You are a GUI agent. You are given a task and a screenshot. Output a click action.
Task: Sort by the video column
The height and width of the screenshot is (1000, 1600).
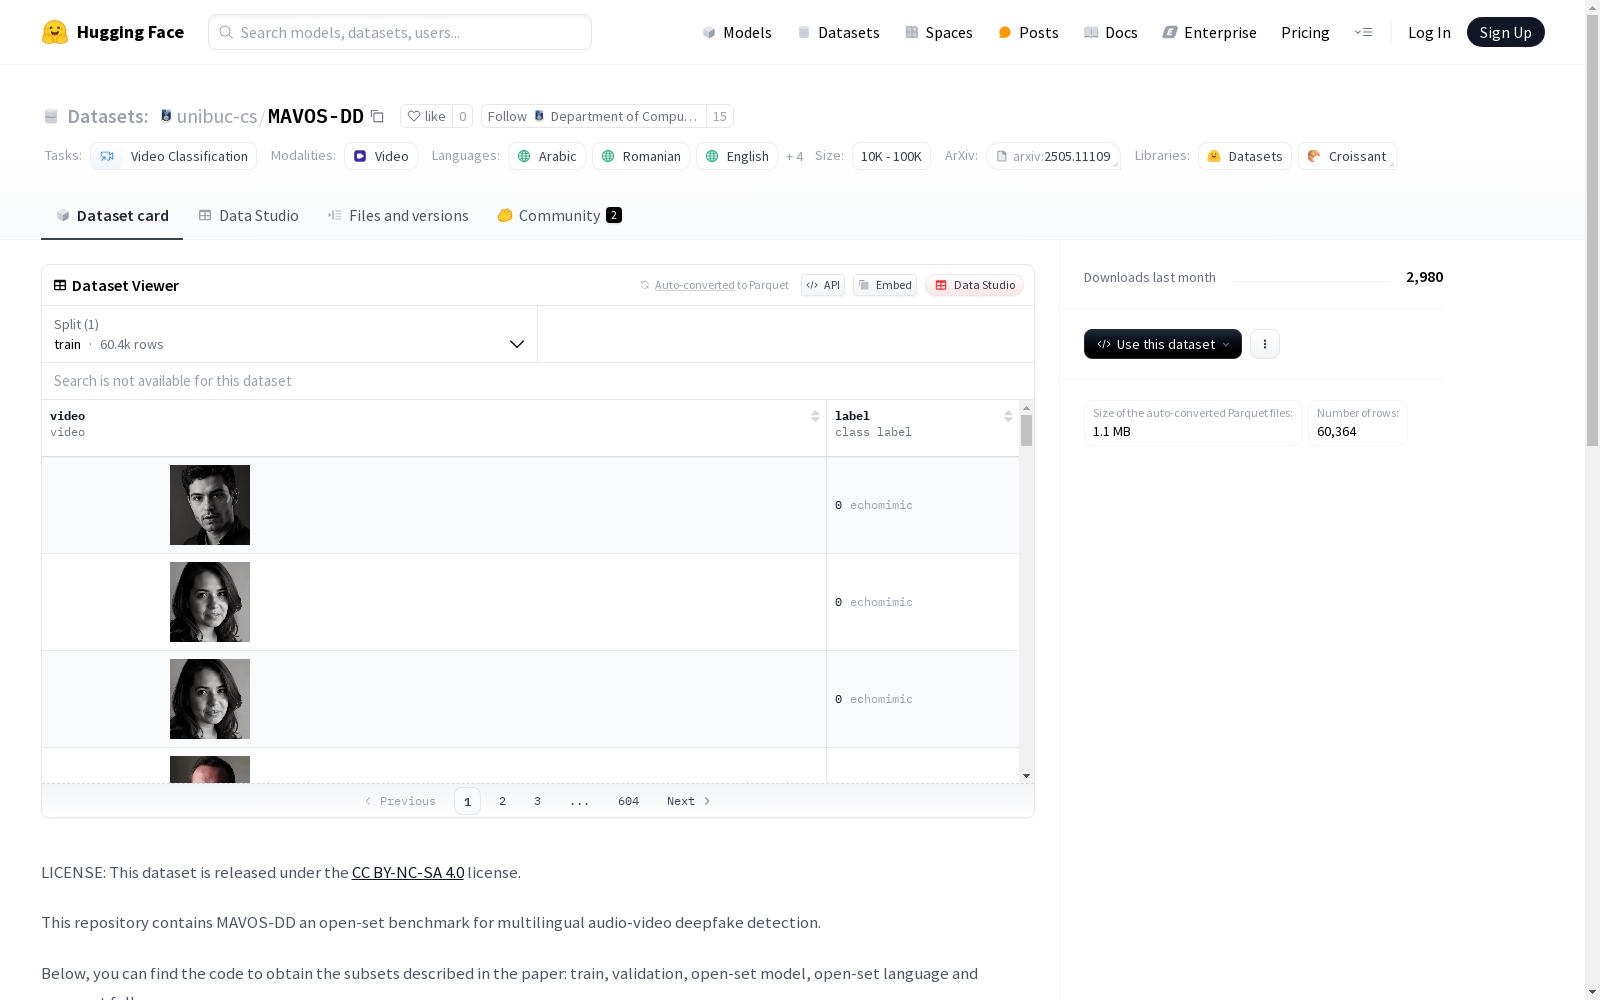pyautogui.click(x=815, y=416)
